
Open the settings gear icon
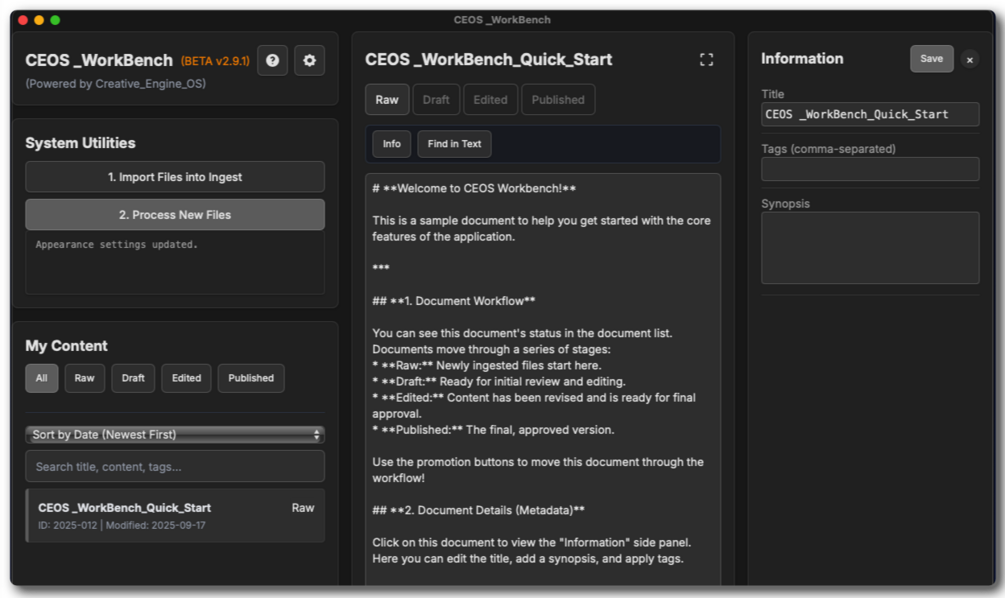(x=309, y=60)
